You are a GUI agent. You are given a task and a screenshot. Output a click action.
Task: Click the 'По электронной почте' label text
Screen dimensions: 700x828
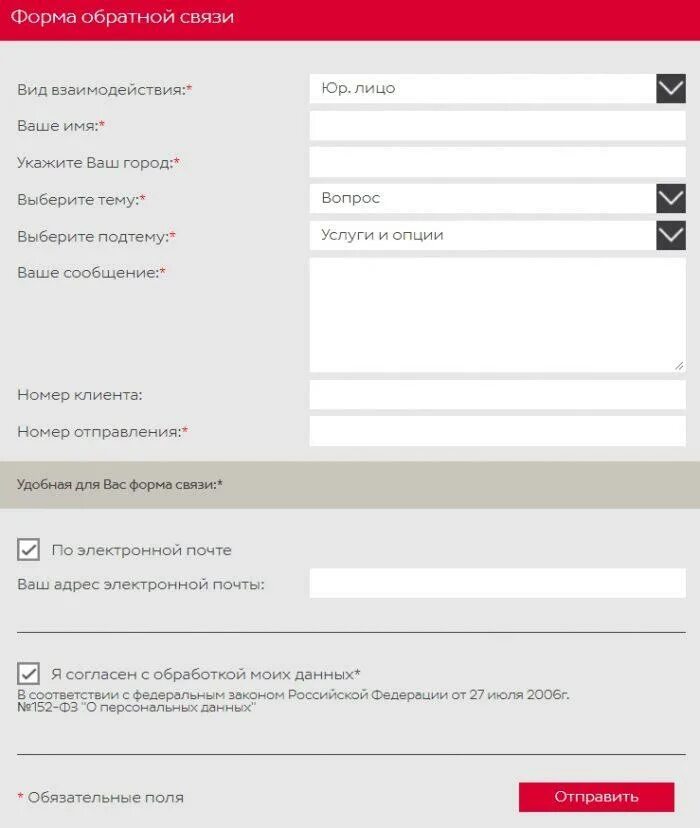(x=141, y=550)
